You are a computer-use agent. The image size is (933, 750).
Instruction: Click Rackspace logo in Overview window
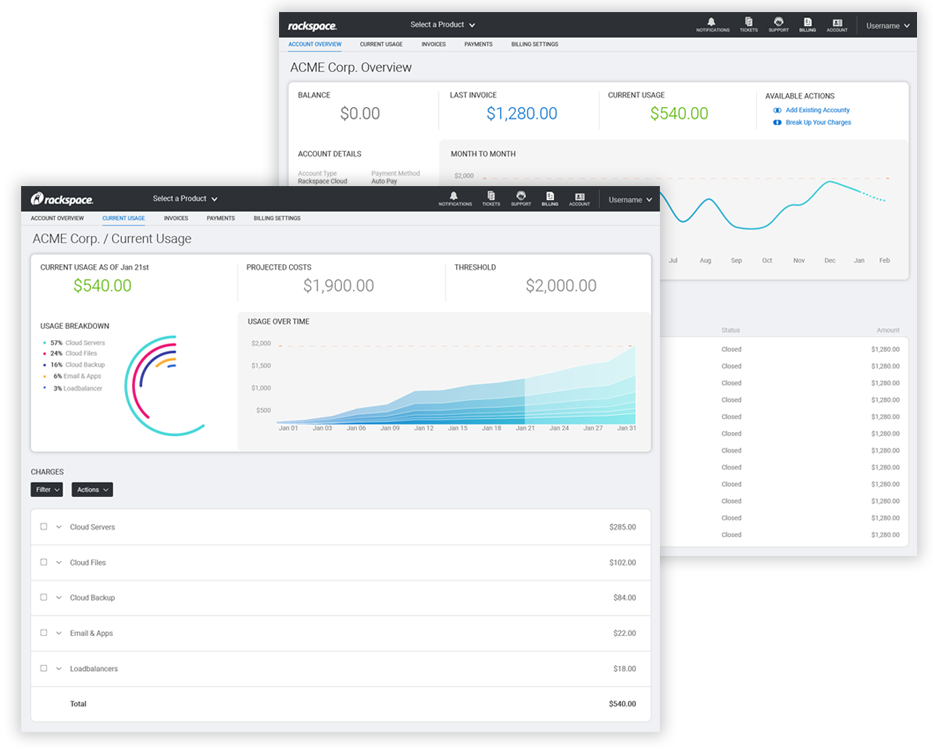click(312, 26)
